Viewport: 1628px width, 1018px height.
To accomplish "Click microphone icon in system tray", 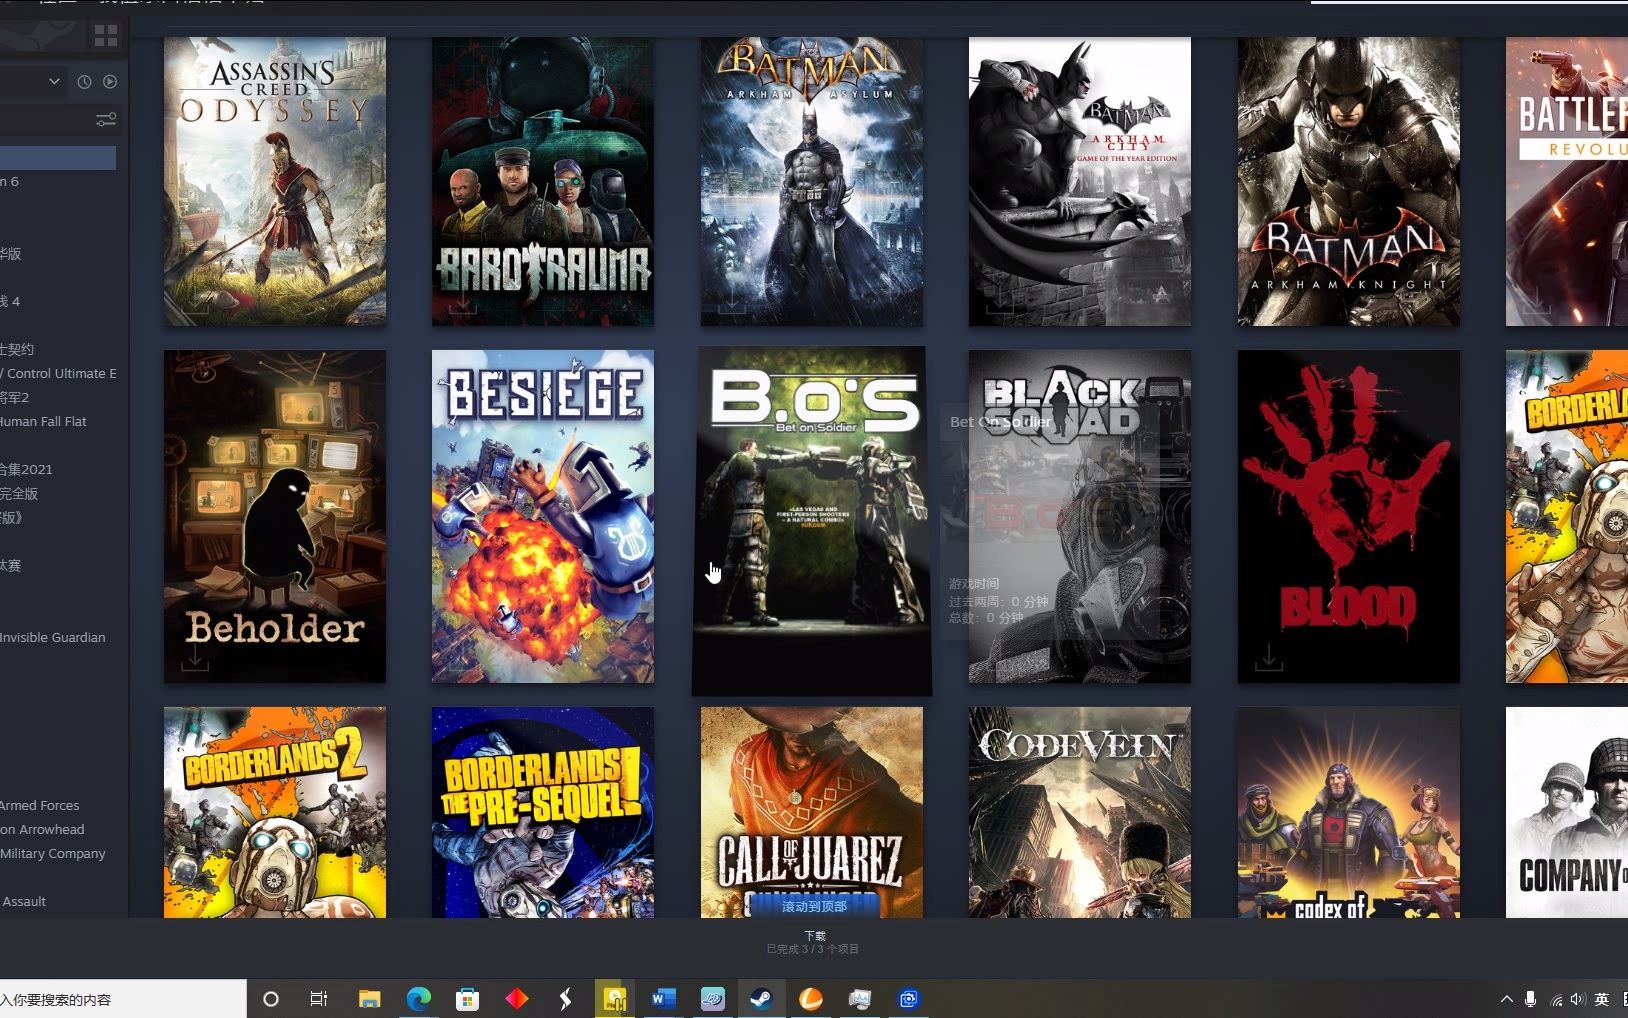I will (x=1530, y=999).
